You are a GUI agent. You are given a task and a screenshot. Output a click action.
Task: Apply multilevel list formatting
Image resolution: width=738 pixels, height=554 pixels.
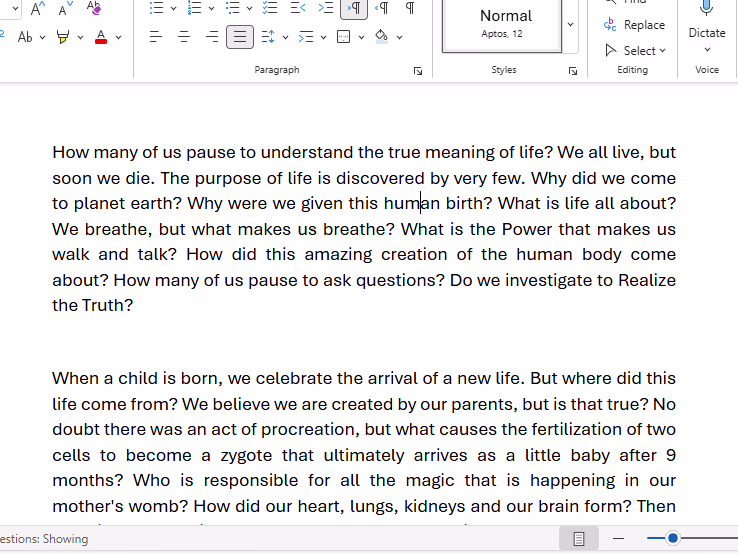click(x=233, y=8)
